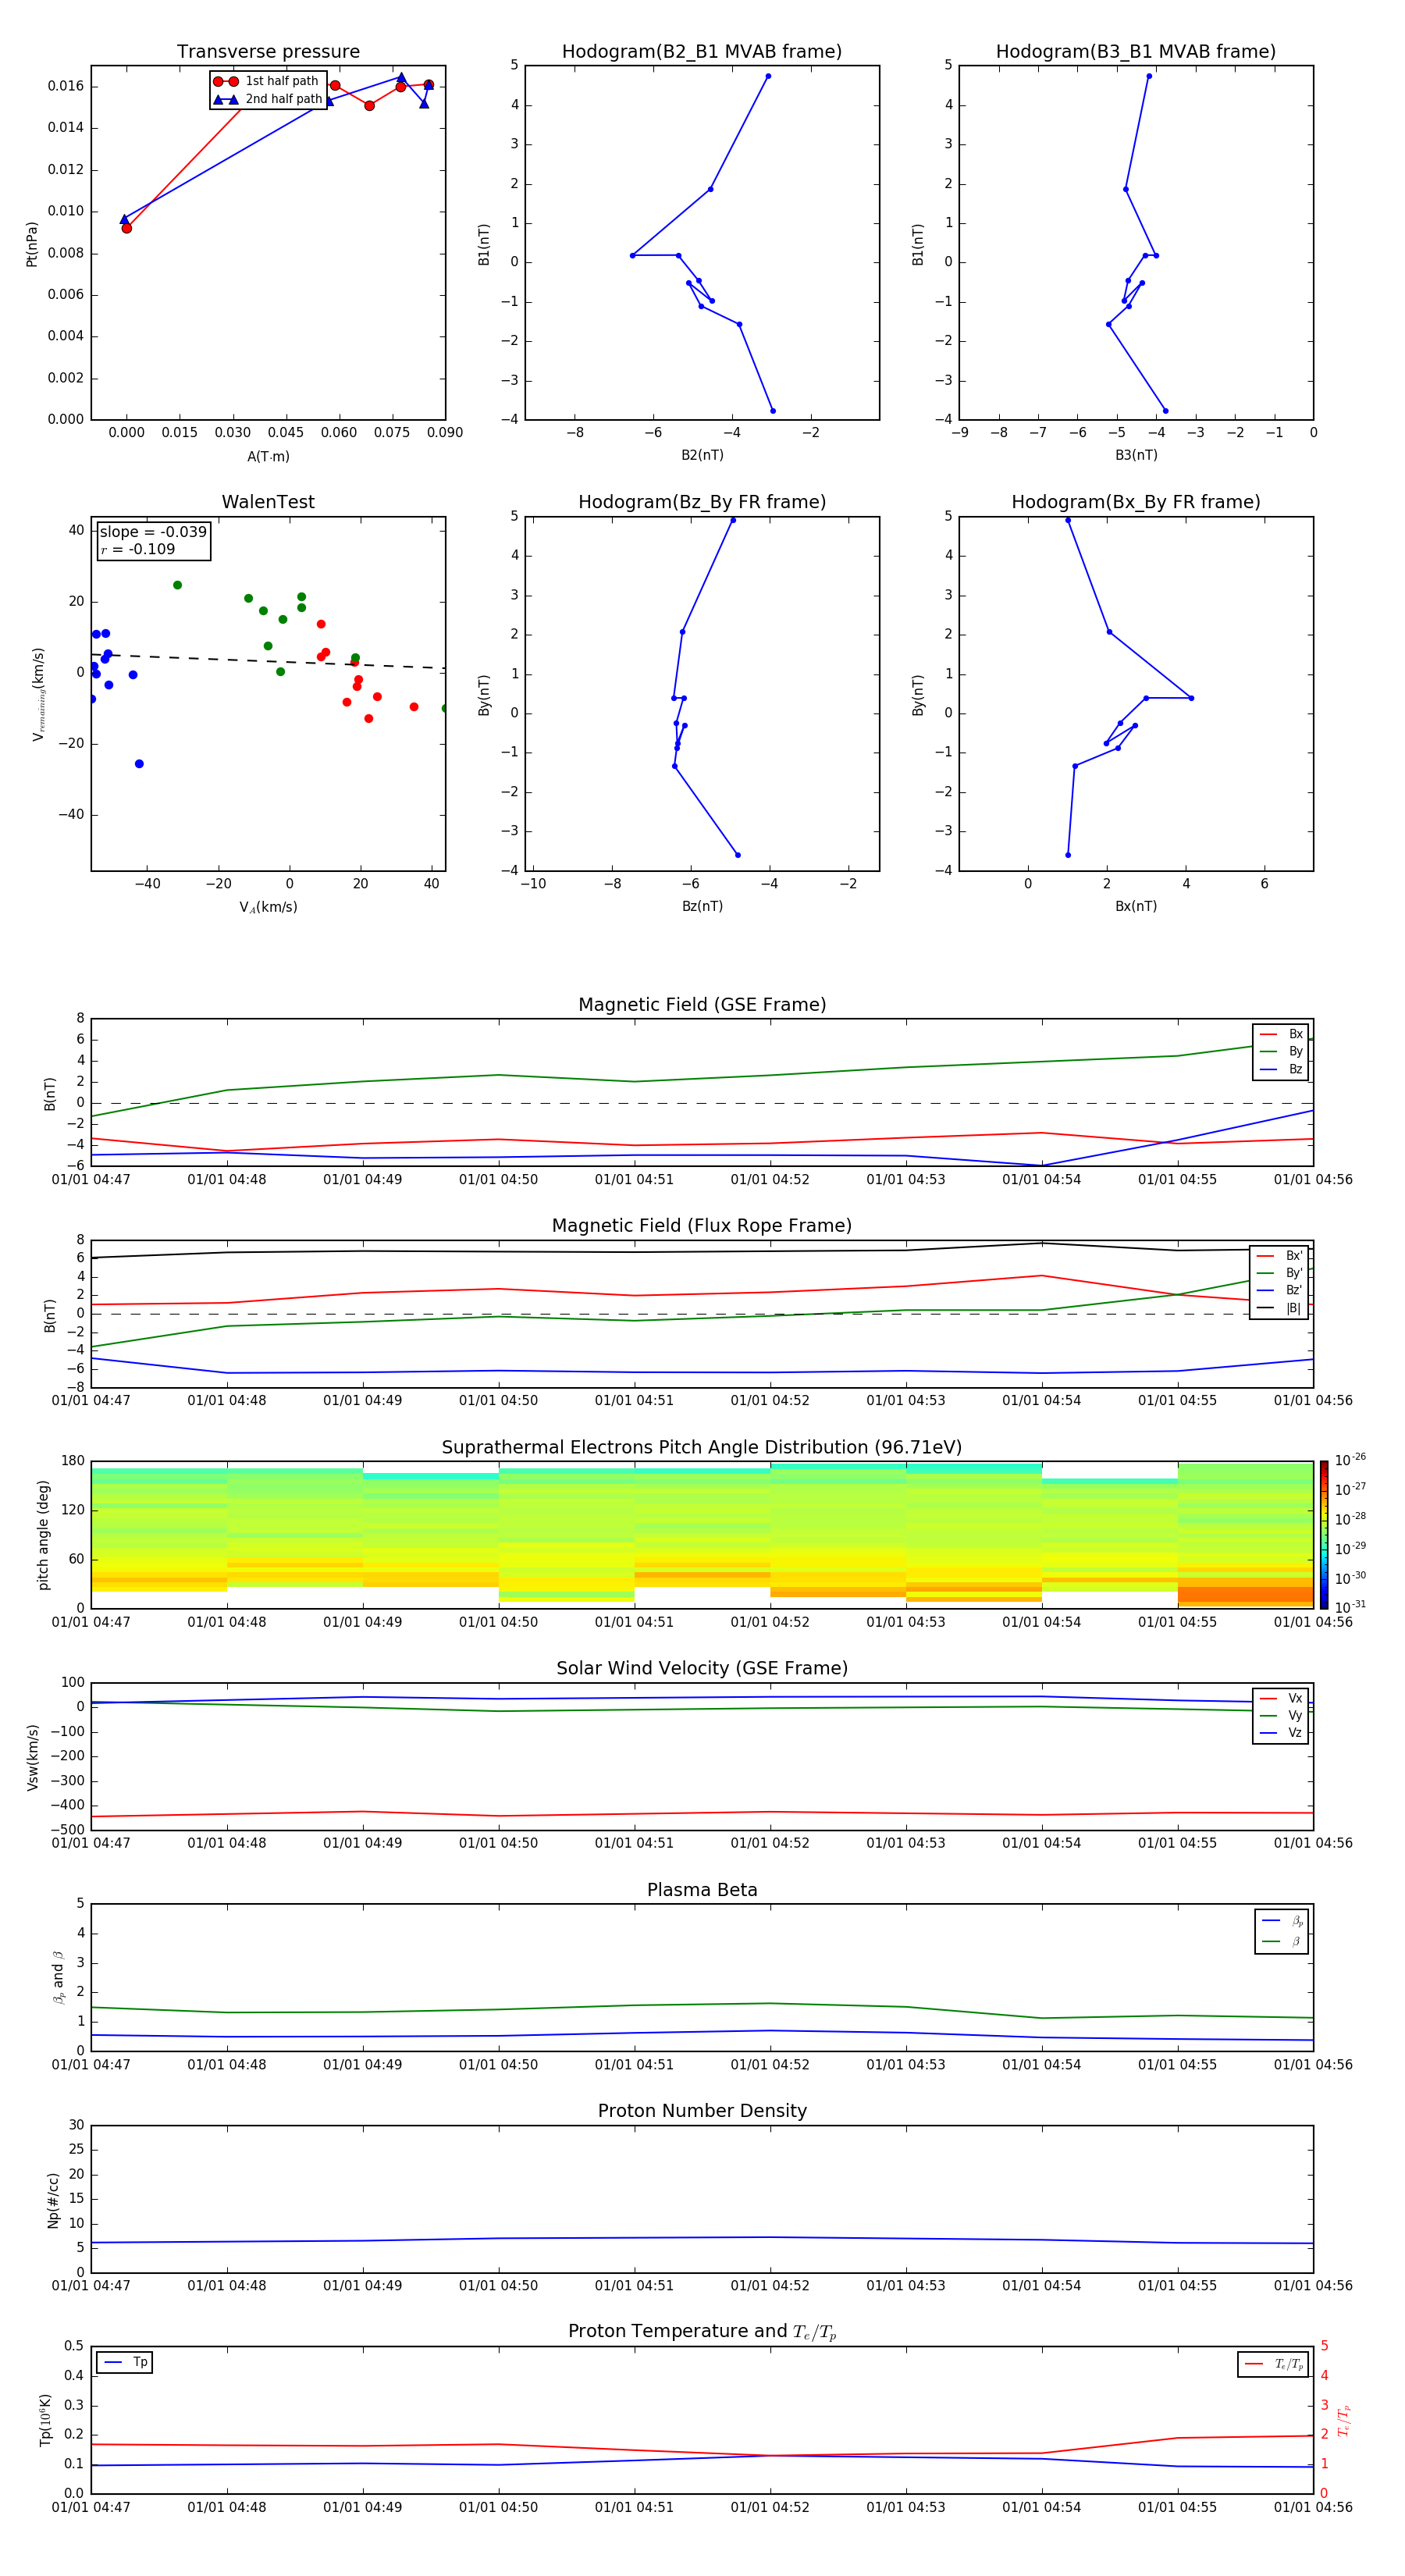This screenshot has width=1405, height=2576.
Task: Click the 'Bx' entry in GSE legend
Action: click(x=1281, y=1034)
